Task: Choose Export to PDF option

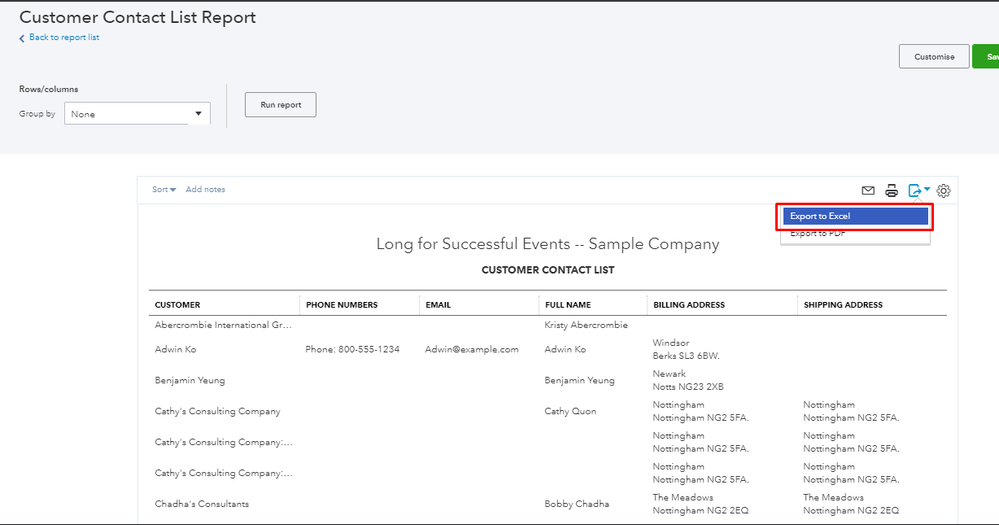Action: [818, 235]
